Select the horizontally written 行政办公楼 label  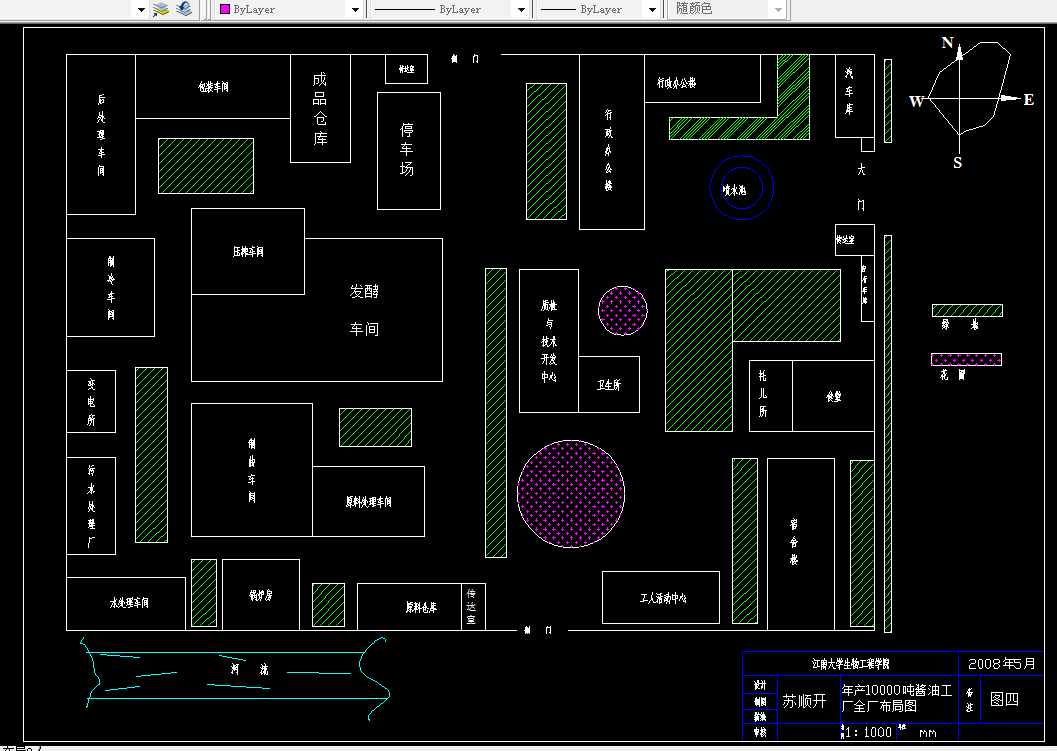click(676, 83)
